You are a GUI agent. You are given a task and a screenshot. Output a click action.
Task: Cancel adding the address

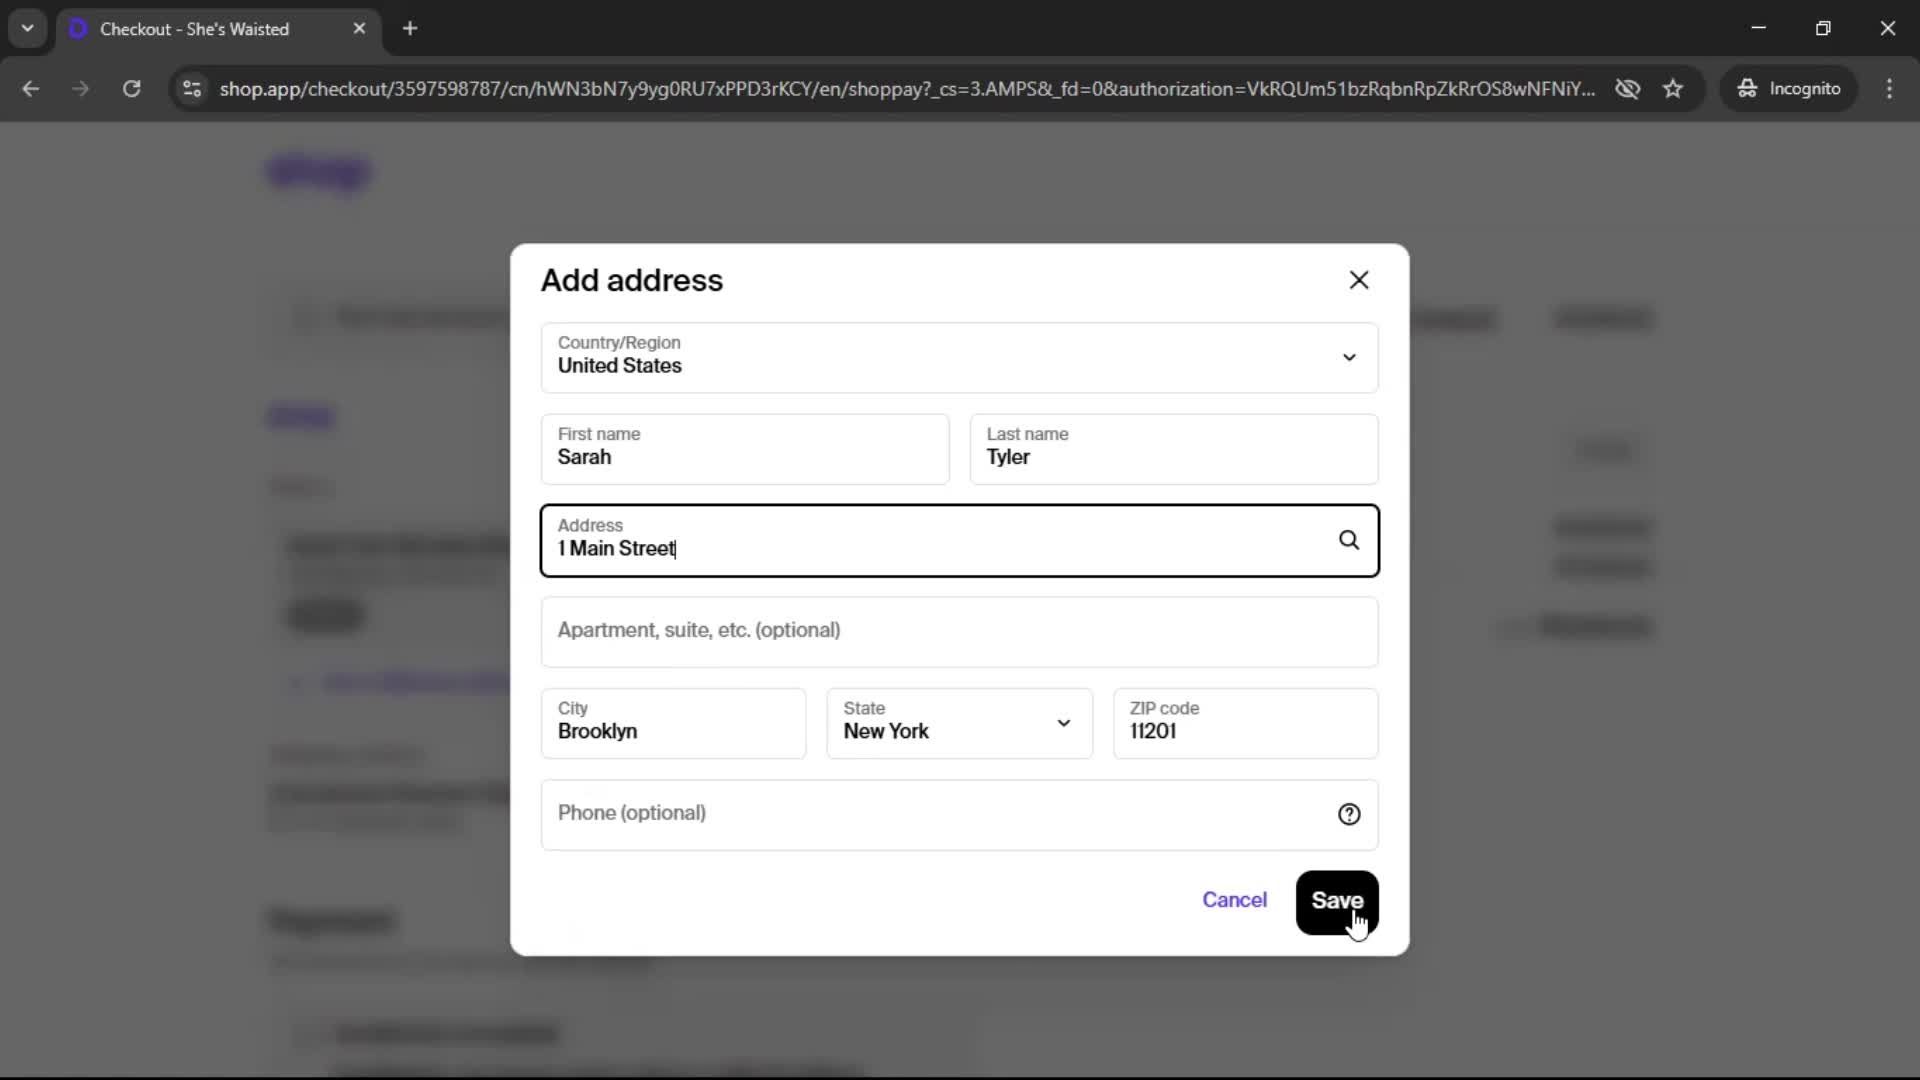tap(1234, 900)
